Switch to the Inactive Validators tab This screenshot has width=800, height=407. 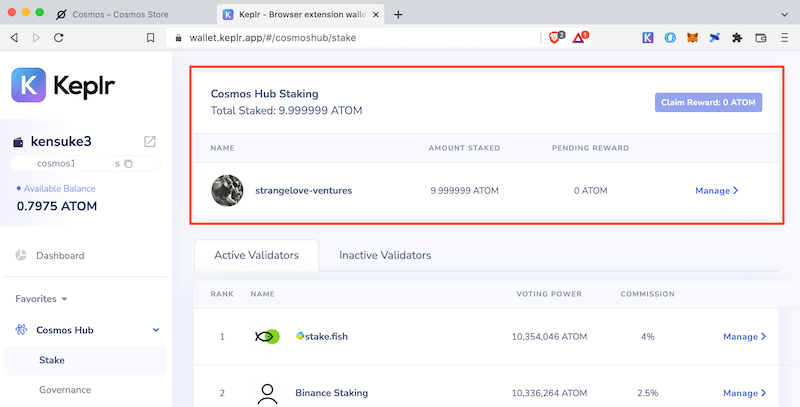[385, 255]
